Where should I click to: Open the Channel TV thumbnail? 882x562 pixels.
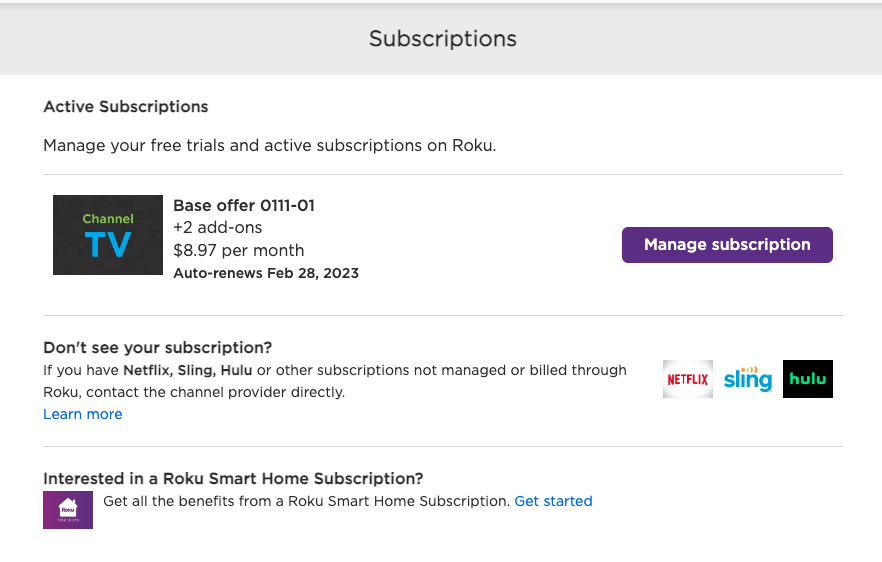point(108,235)
